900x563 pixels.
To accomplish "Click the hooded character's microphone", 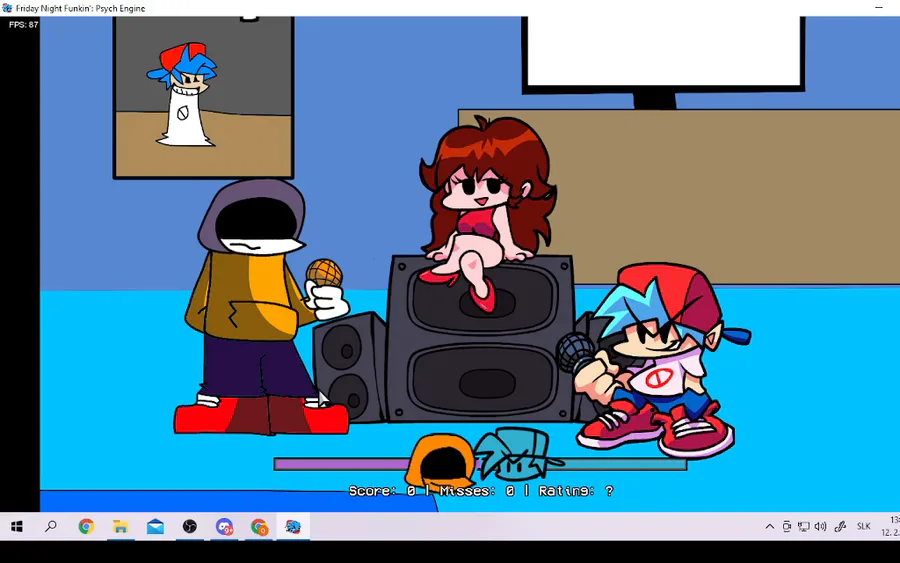I will click(324, 273).
